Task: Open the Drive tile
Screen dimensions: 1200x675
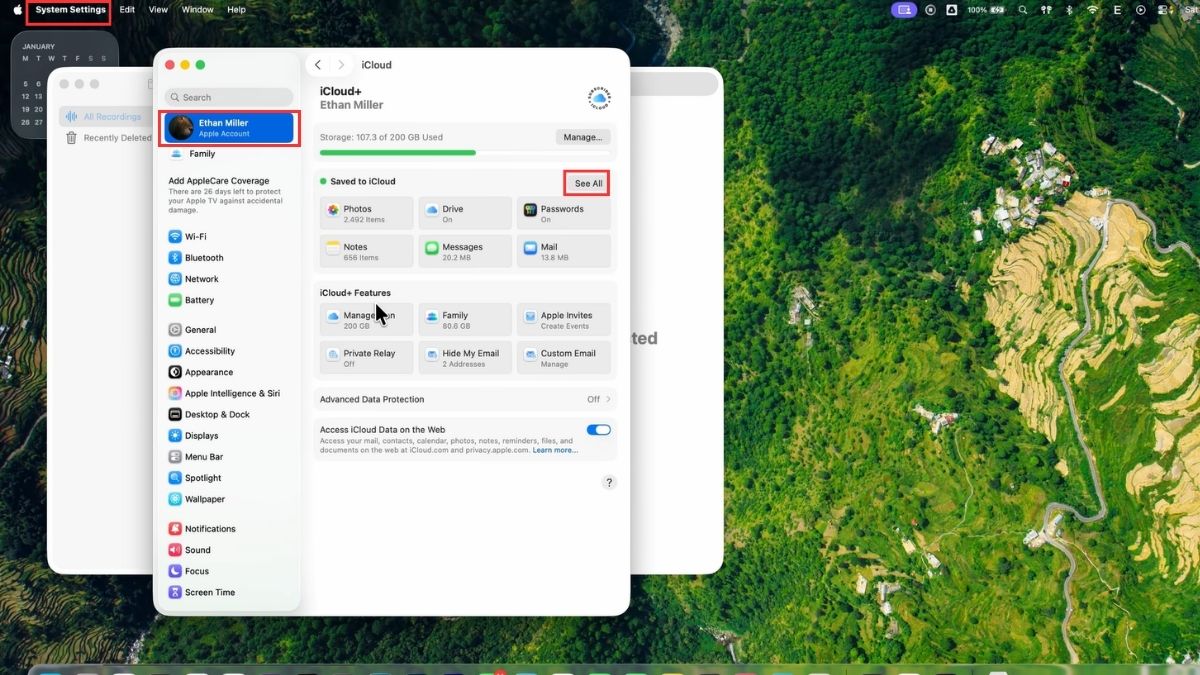Action: point(465,213)
